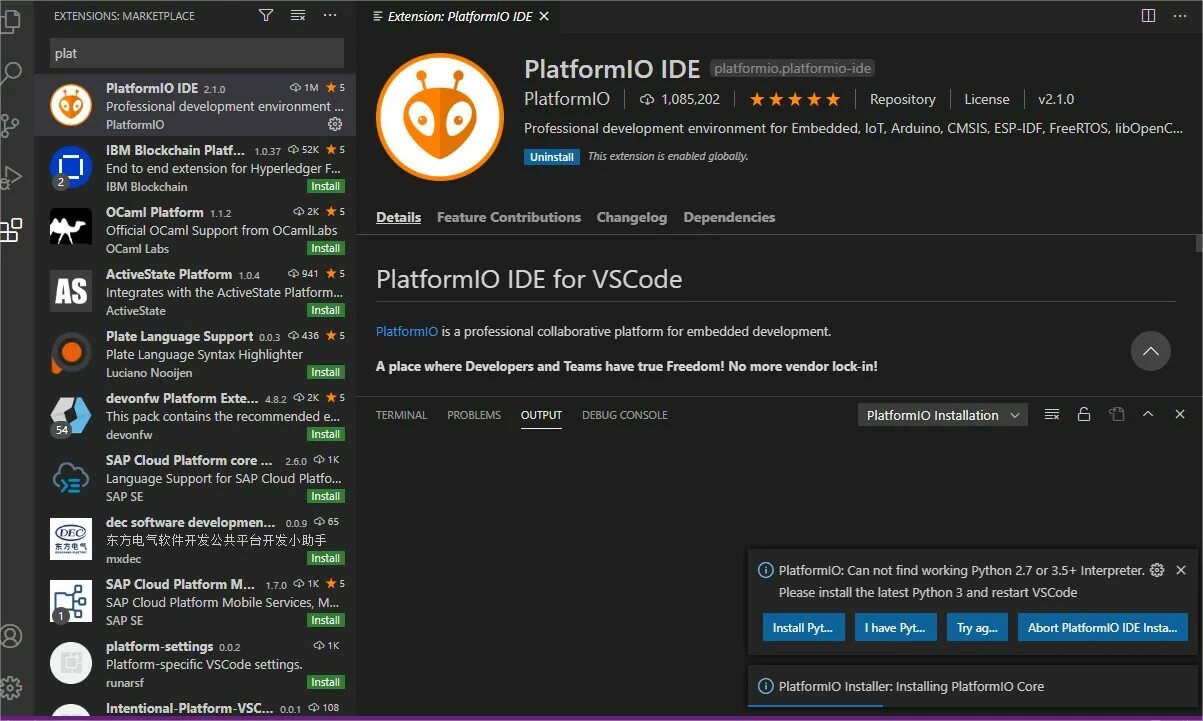Image resolution: width=1203 pixels, height=721 pixels.
Task: Open the Manage gear in the activity bar
Action: pos(11,688)
